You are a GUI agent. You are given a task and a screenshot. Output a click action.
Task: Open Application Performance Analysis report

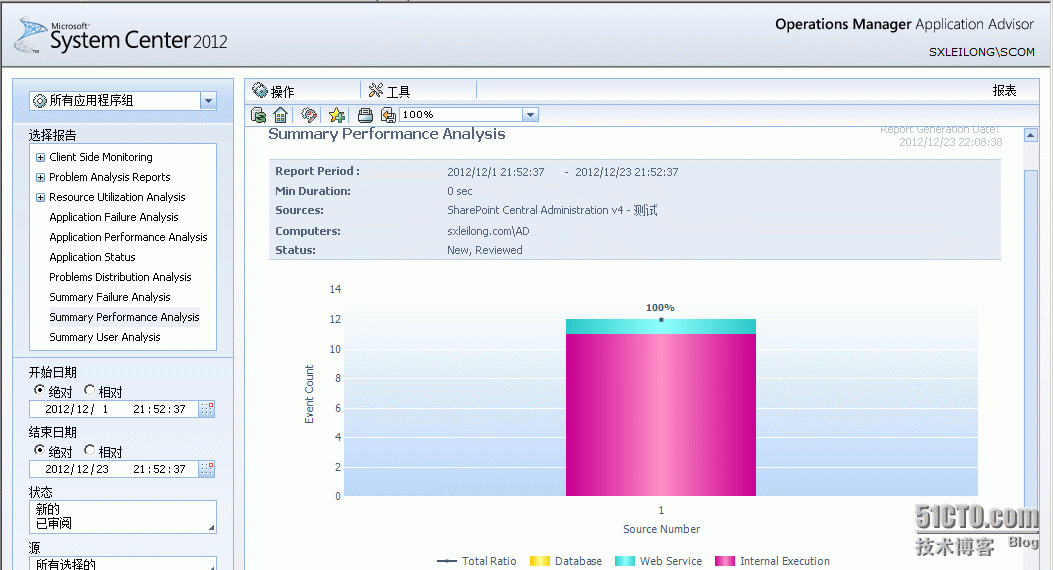click(x=128, y=237)
